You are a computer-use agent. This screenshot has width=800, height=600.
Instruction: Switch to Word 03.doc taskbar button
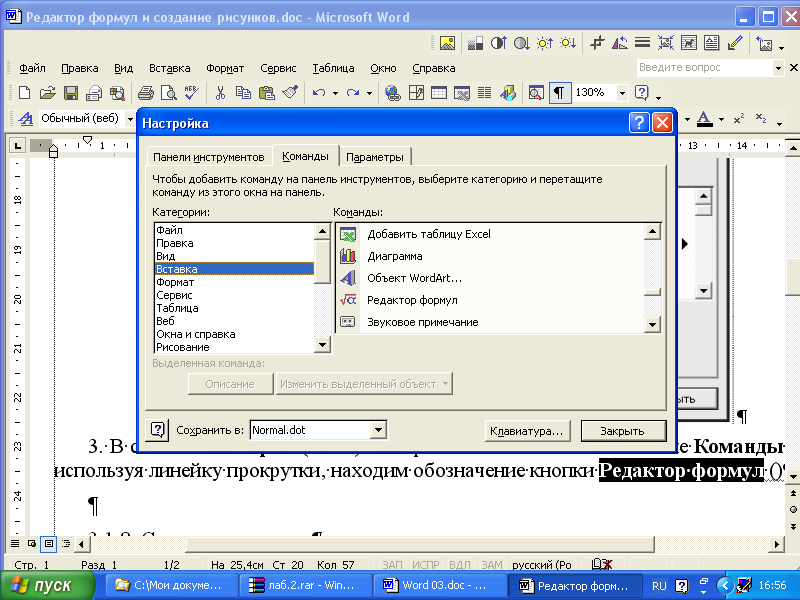point(440,585)
